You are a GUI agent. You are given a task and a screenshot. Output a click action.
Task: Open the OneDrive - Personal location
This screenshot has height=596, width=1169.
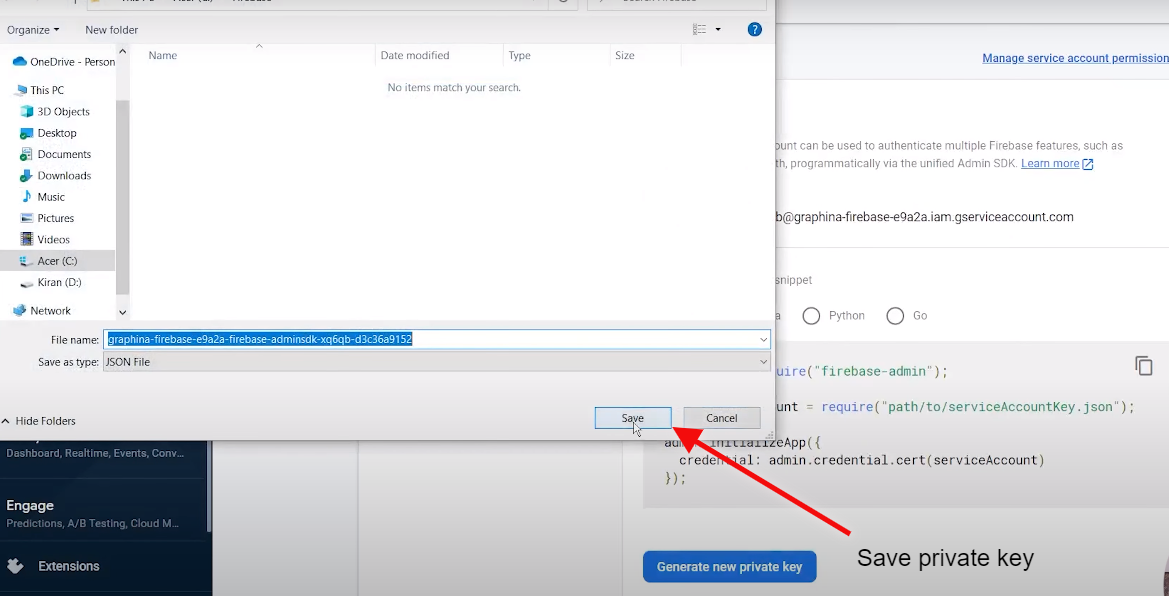coord(64,62)
